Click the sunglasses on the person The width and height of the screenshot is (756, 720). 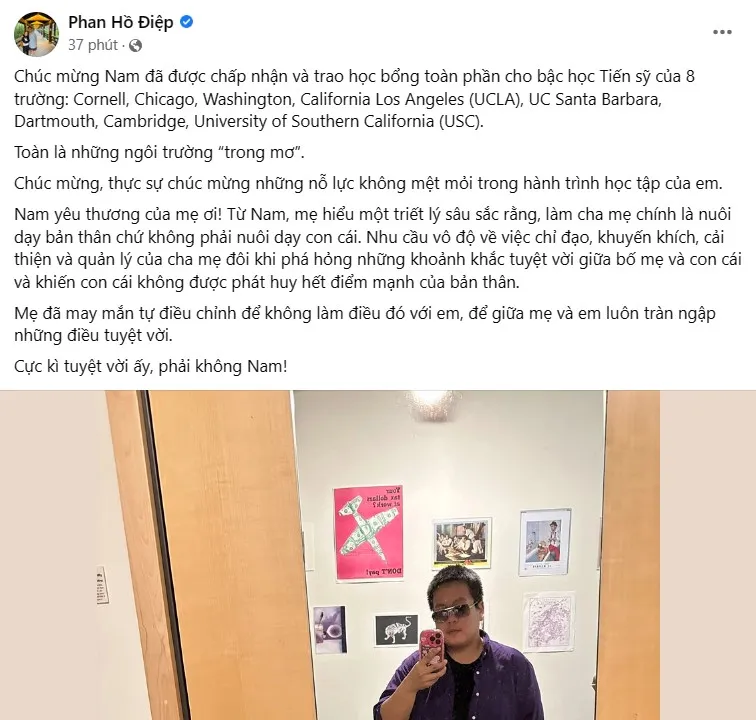[454, 612]
